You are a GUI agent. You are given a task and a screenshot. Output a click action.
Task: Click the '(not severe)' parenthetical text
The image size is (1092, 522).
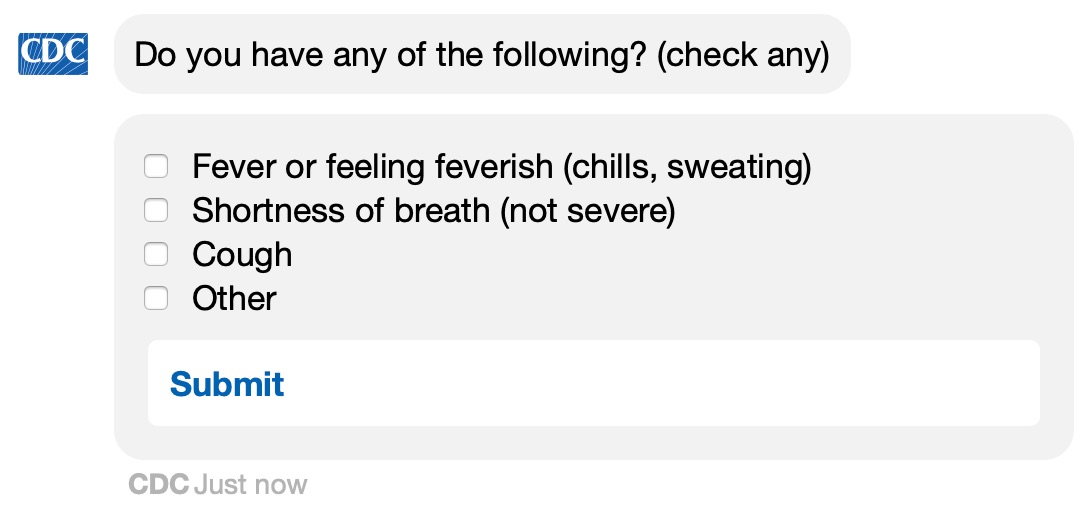pyautogui.click(x=587, y=212)
